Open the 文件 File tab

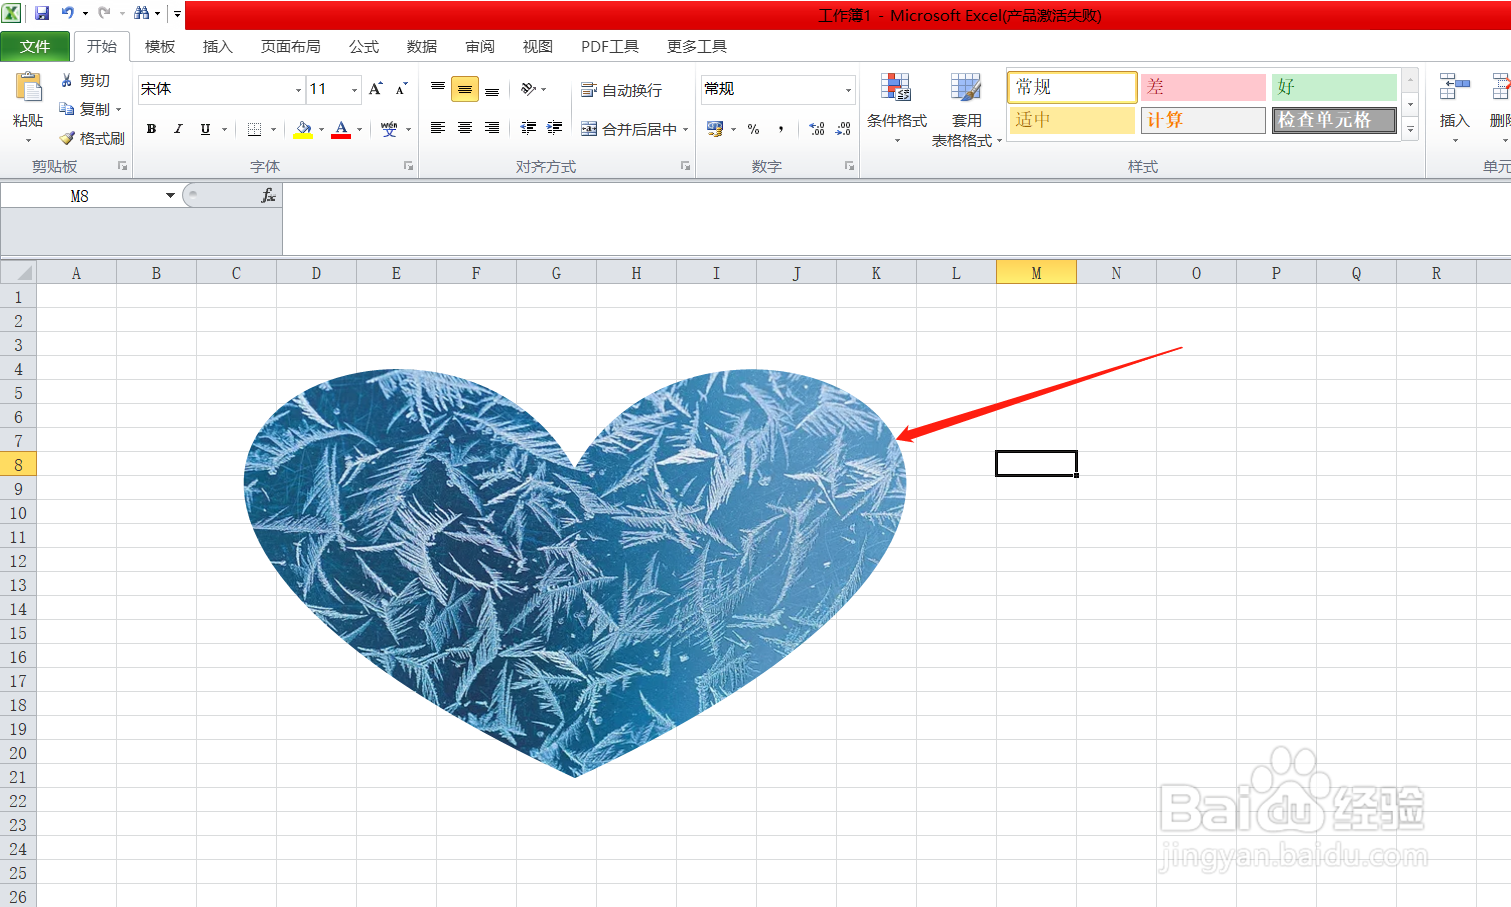35,47
